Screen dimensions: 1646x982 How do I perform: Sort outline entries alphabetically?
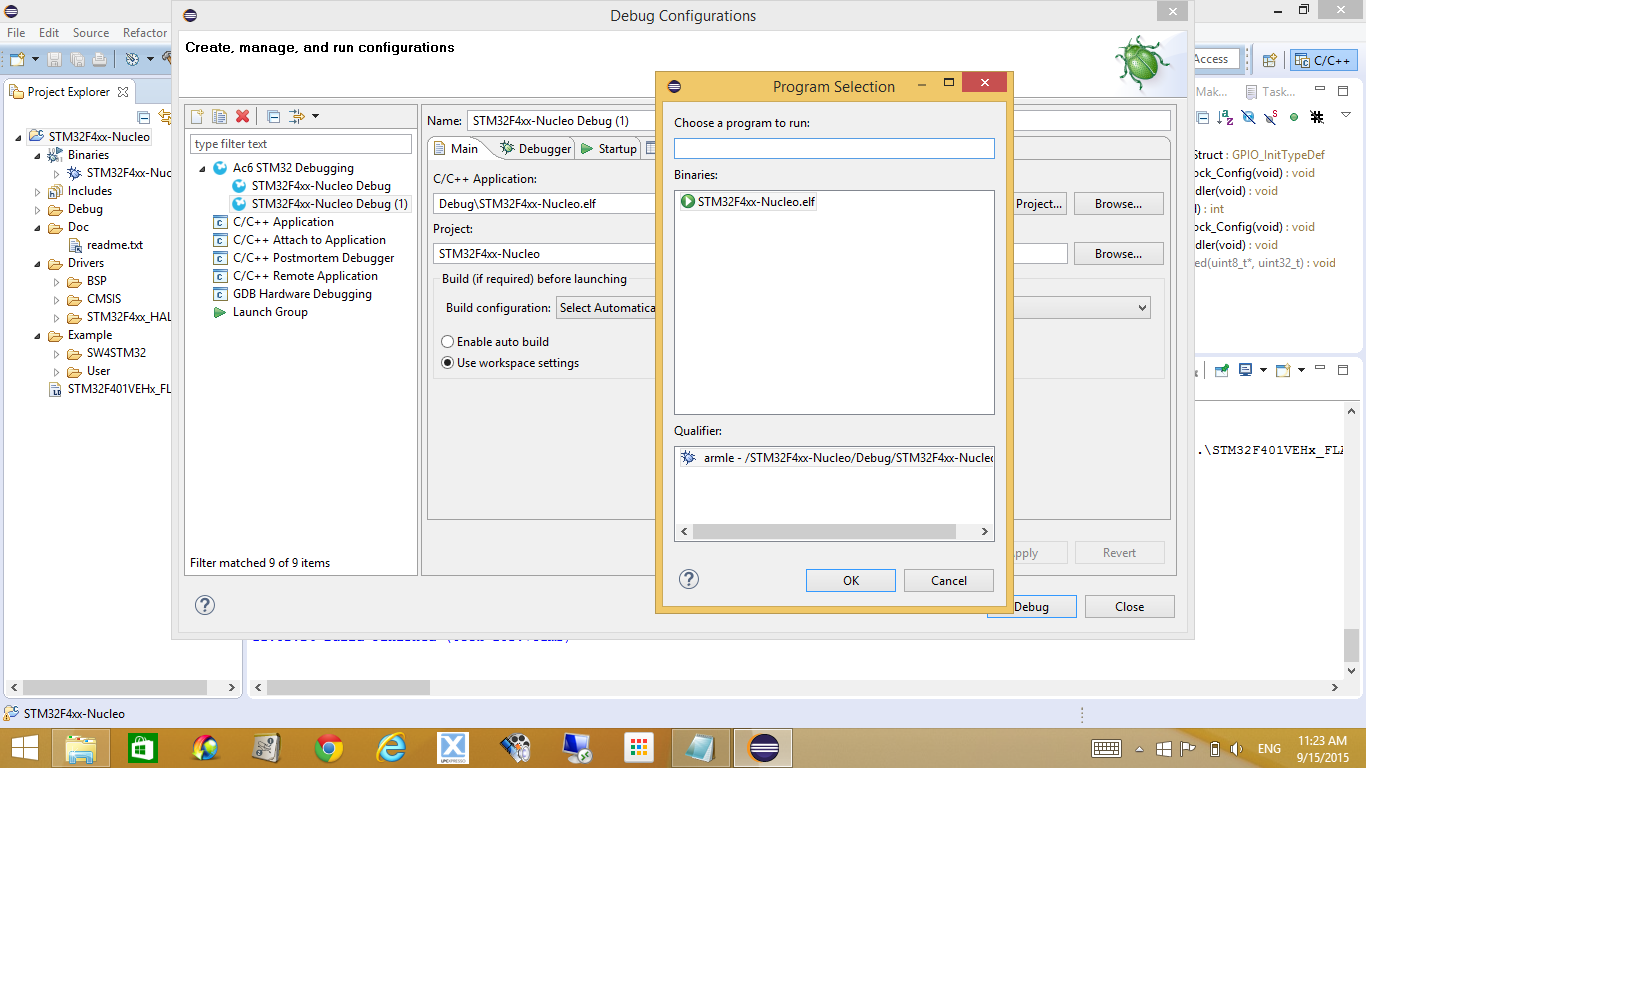pyautogui.click(x=1225, y=118)
